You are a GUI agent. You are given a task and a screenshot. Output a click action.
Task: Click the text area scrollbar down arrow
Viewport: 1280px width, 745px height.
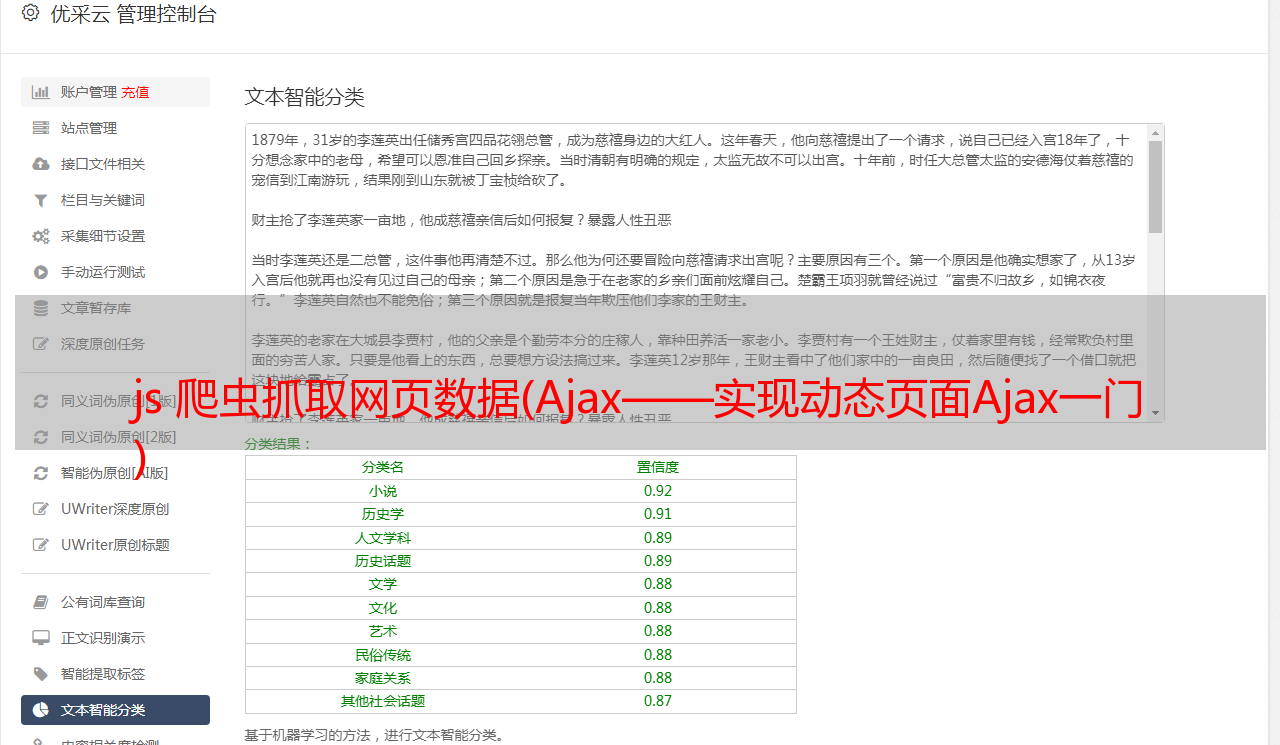[x=1156, y=413]
